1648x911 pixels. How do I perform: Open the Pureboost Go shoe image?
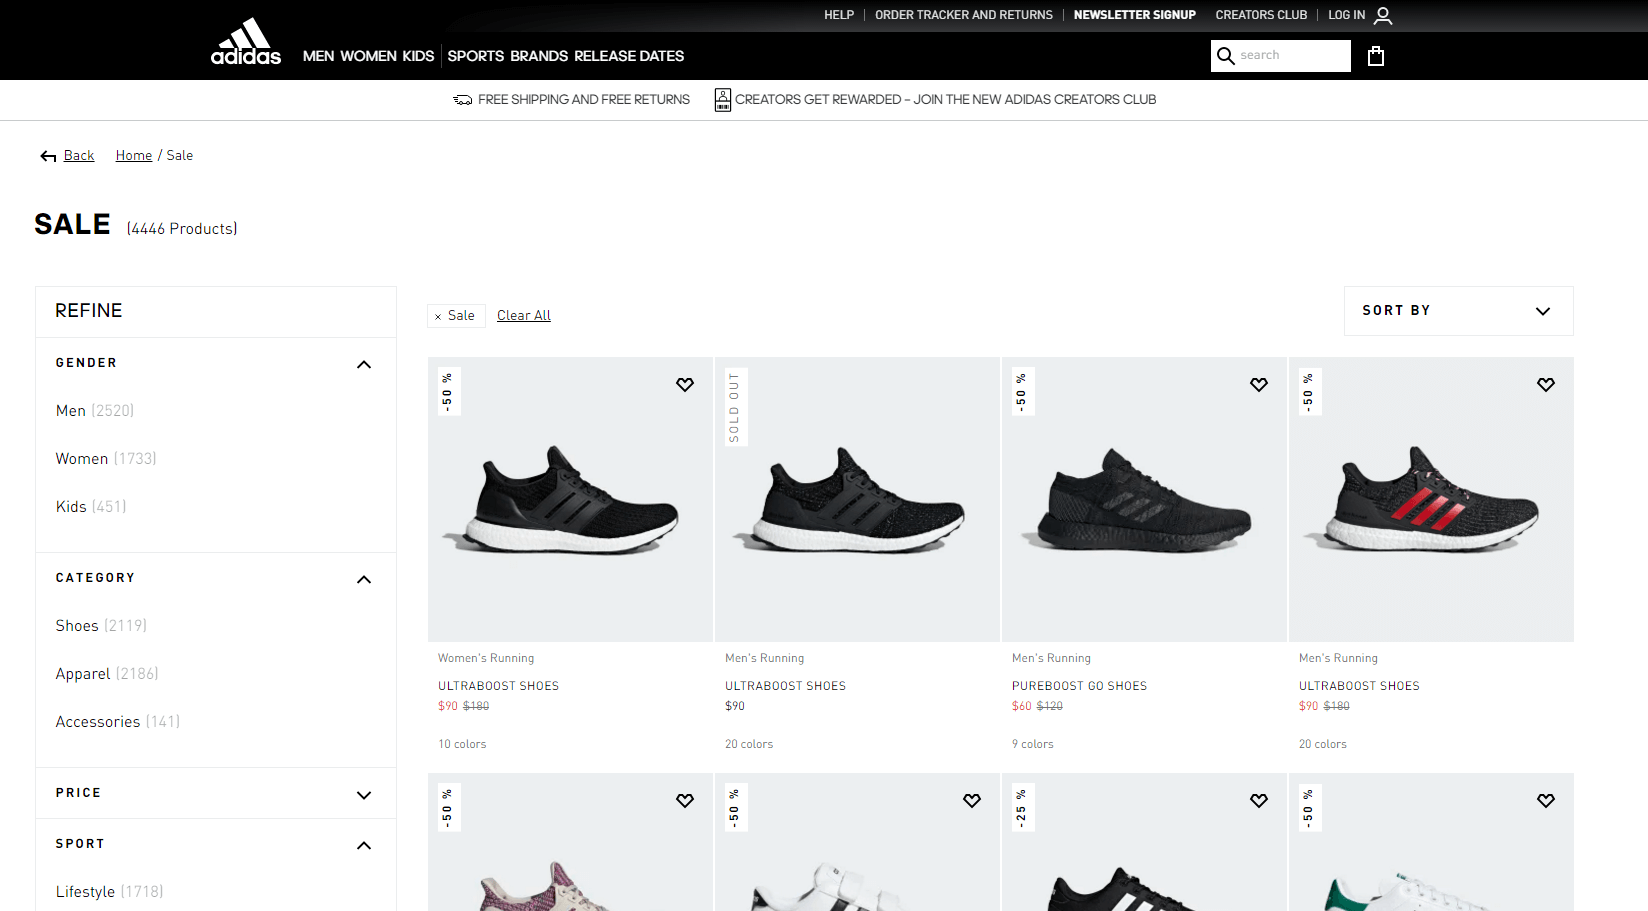[1145, 500]
